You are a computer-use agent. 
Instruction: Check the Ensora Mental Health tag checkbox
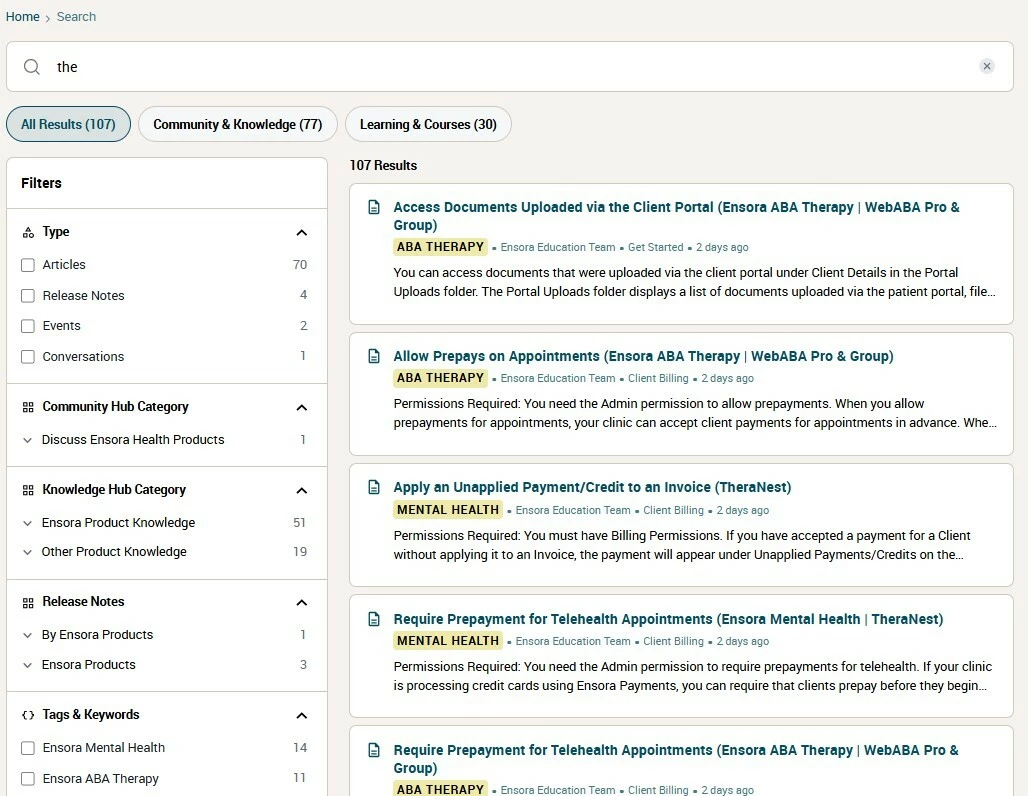pyautogui.click(x=28, y=748)
